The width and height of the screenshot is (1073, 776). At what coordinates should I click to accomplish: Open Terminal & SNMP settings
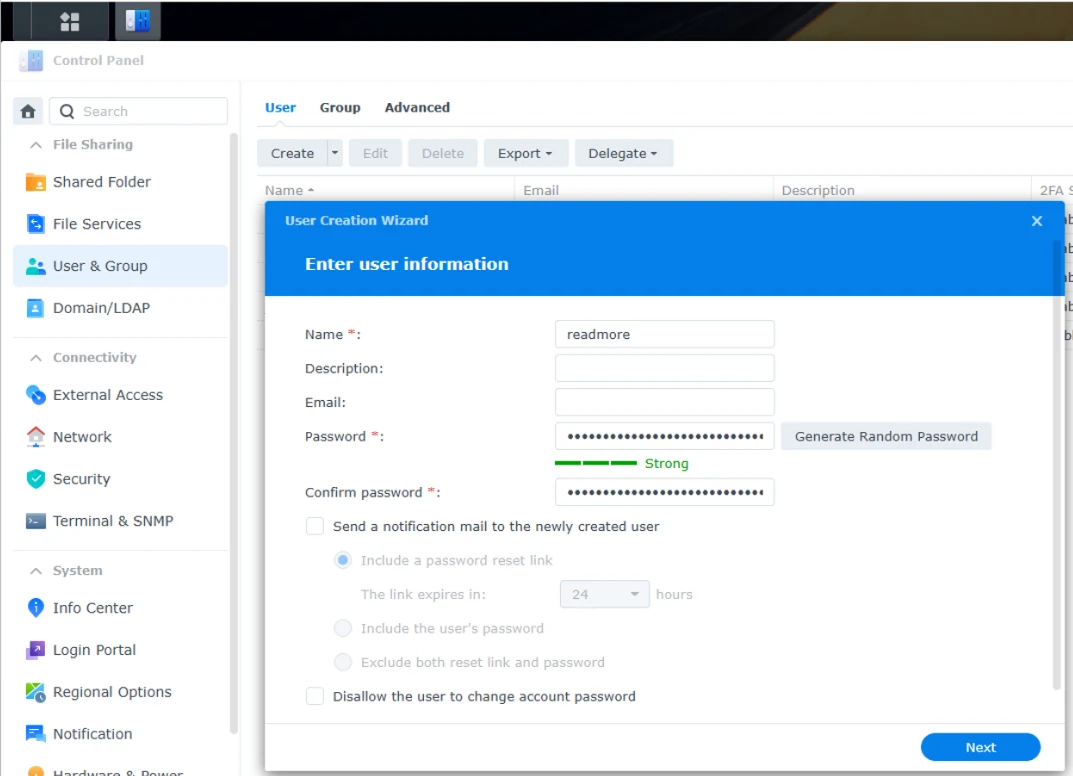pyautogui.click(x=120, y=521)
